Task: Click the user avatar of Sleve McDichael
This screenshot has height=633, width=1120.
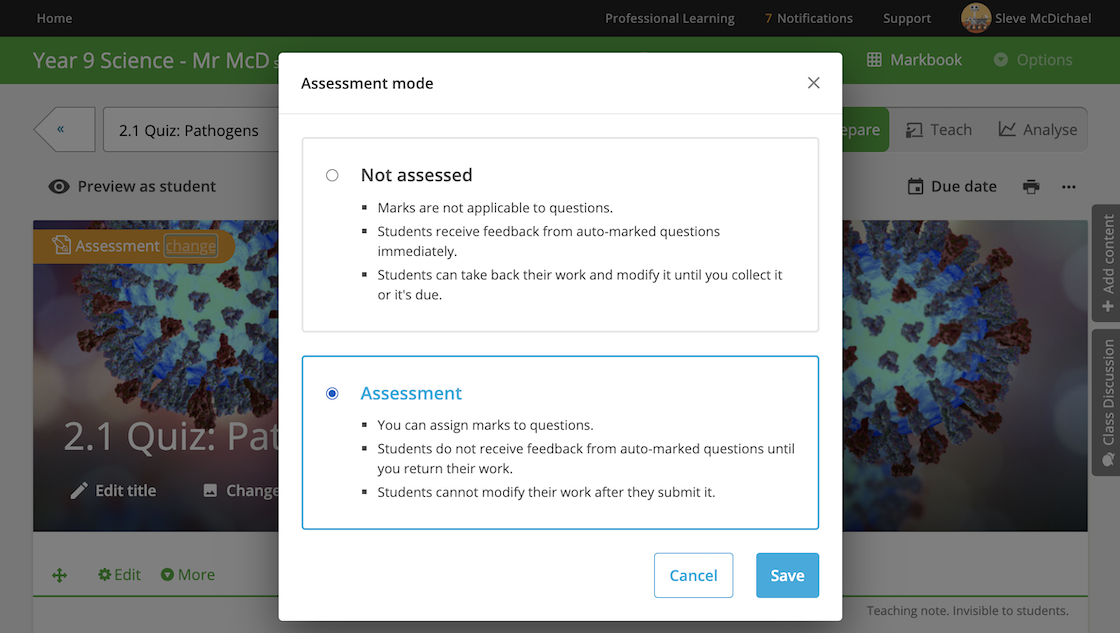Action: [976, 18]
